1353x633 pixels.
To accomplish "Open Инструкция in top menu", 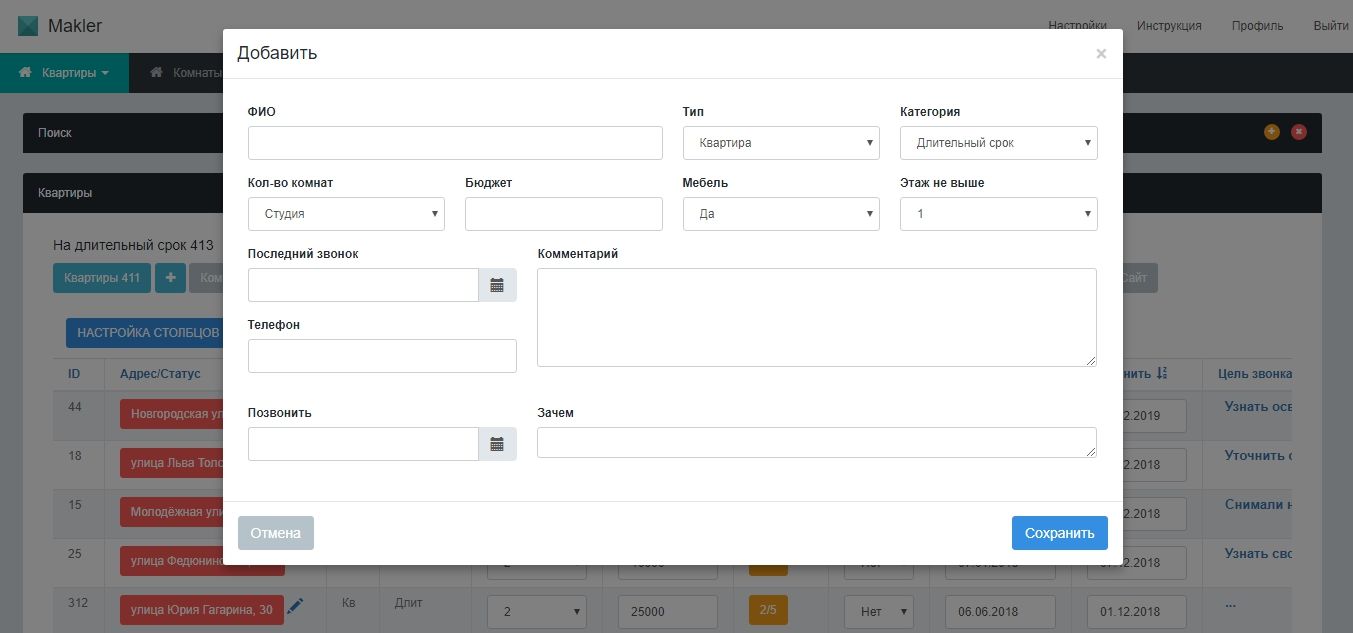I will click(1169, 26).
